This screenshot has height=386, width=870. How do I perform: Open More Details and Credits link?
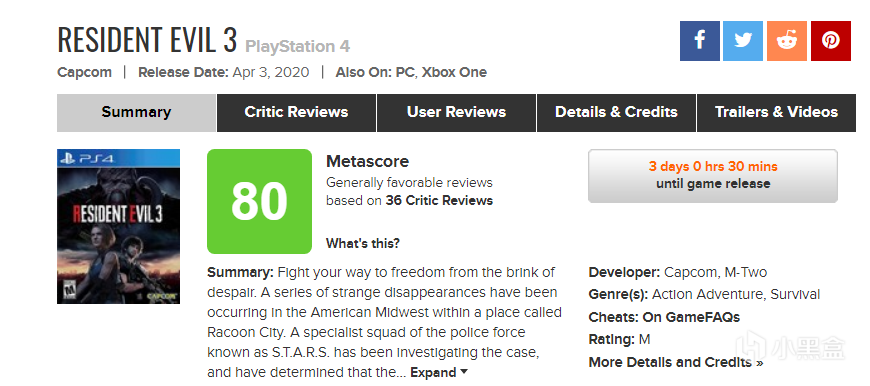(x=675, y=363)
